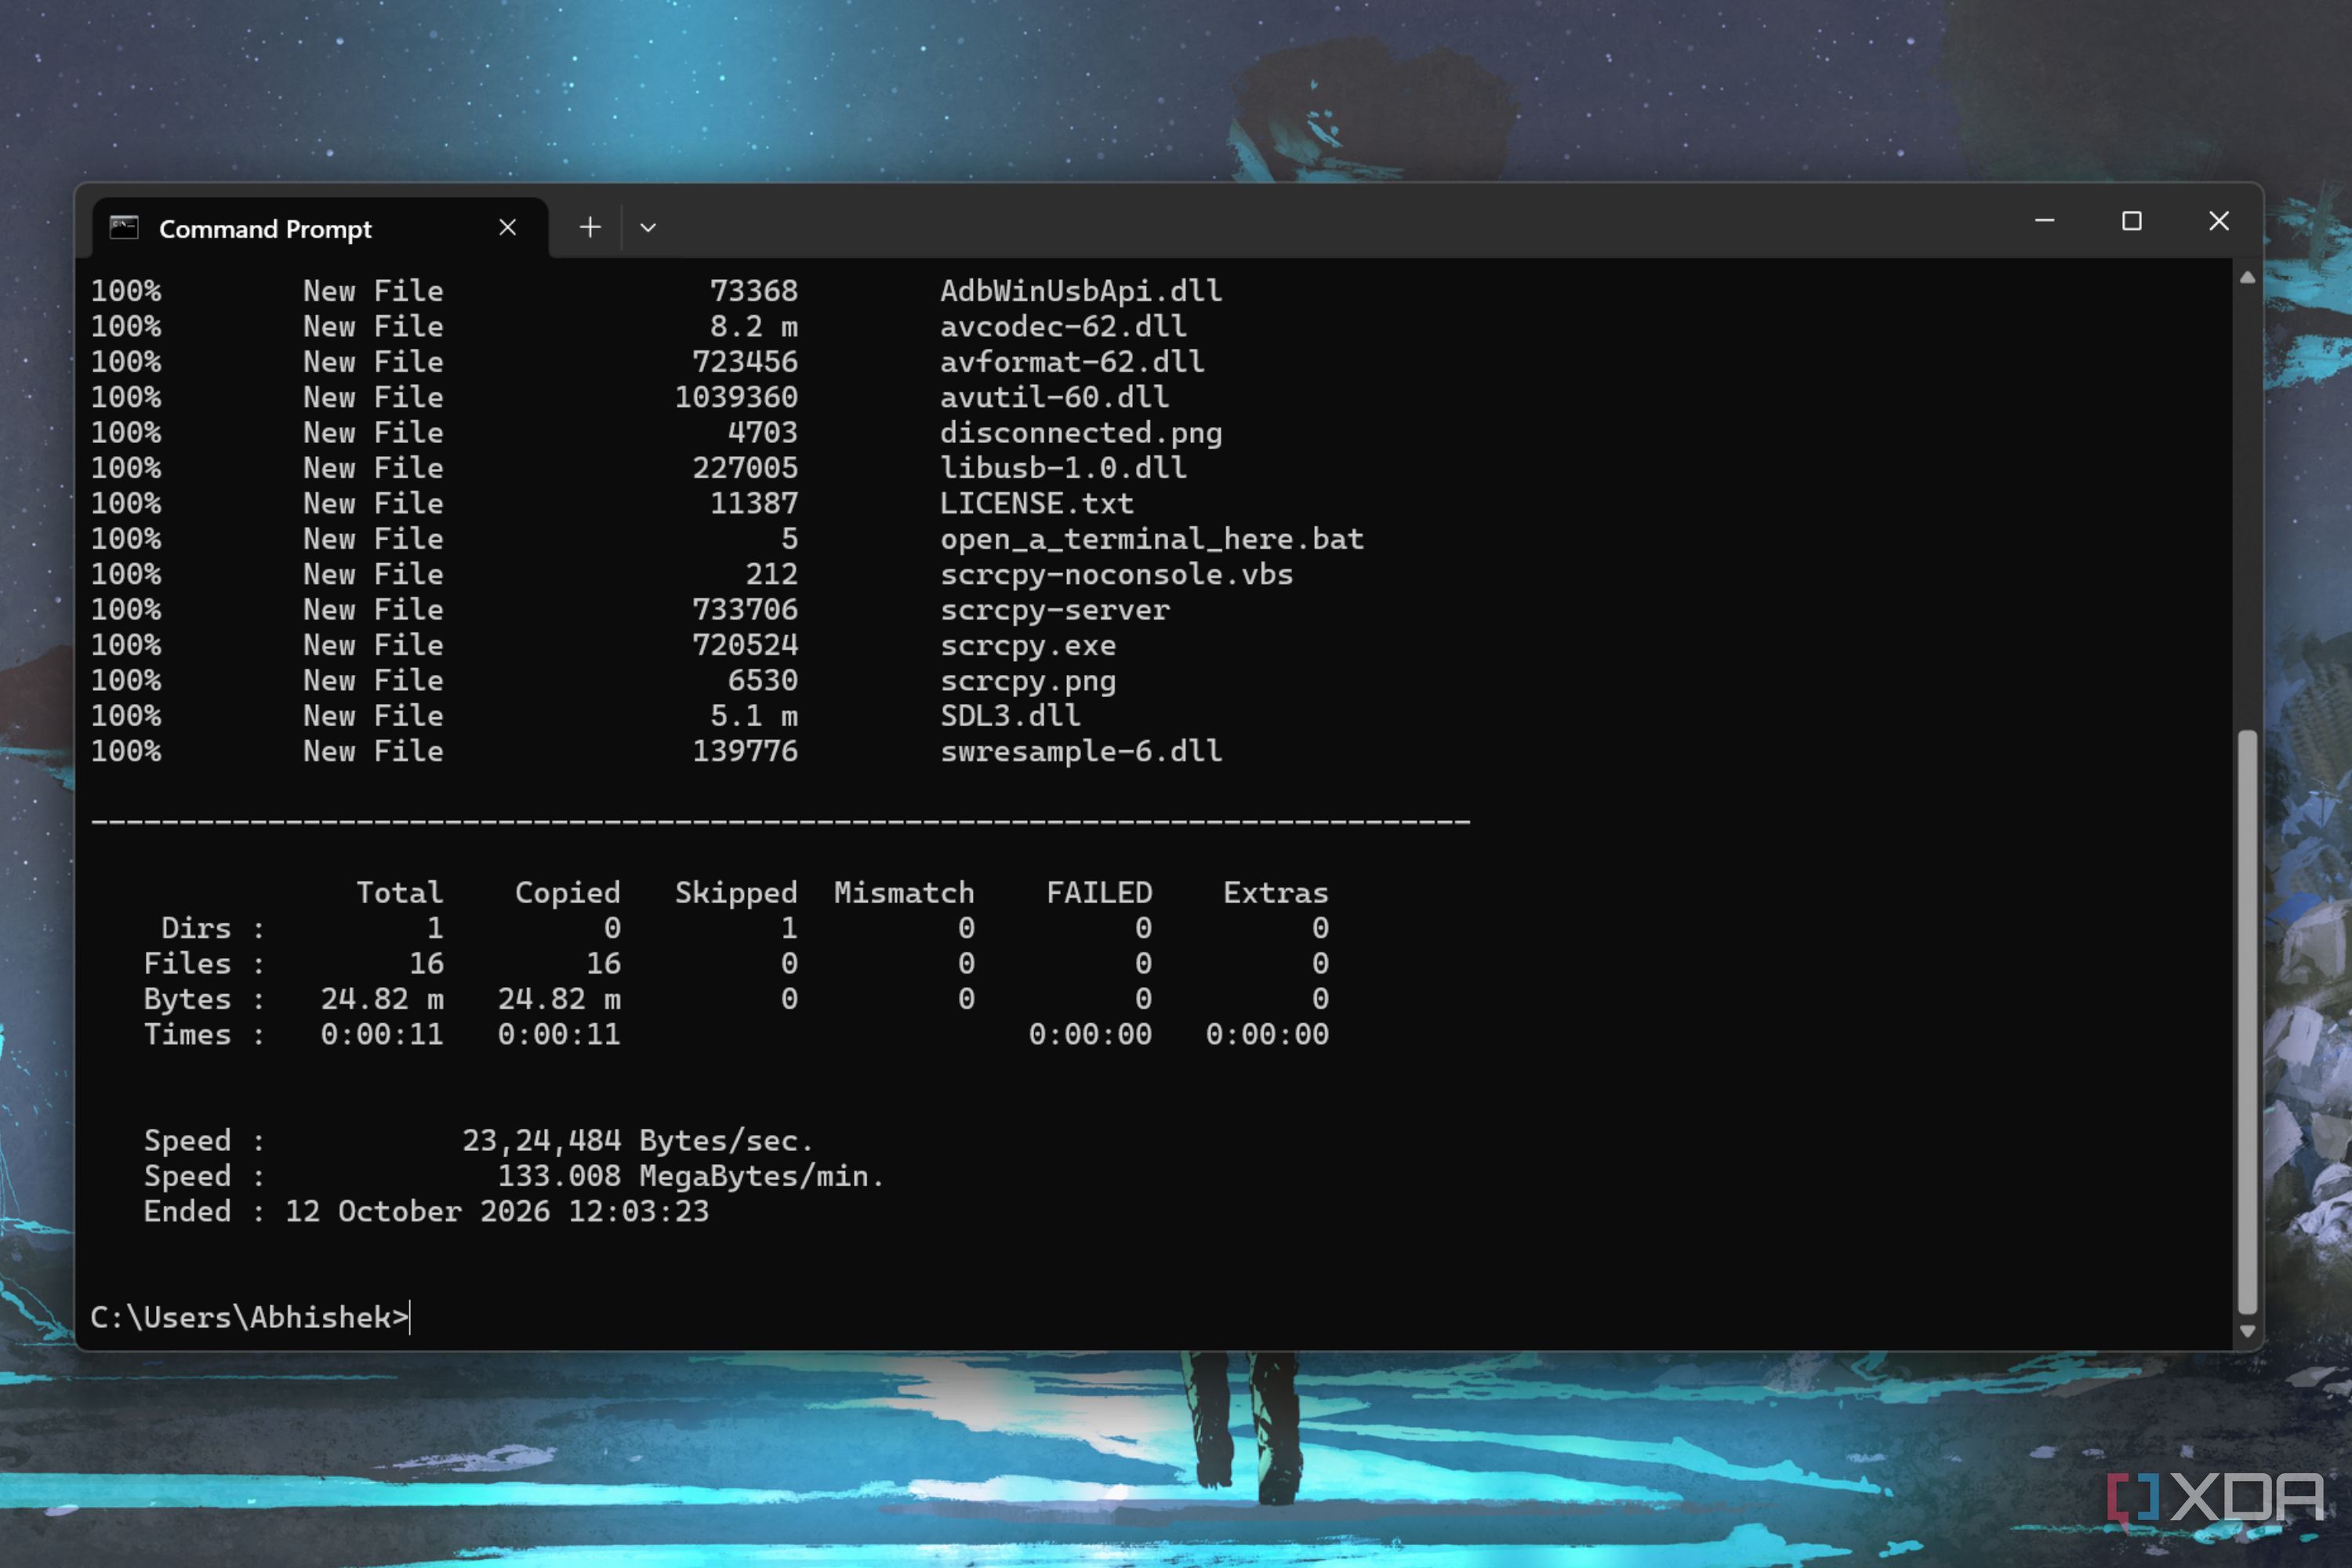Click the scrollbar down arrow
2352x1568 pixels.
tap(2247, 1331)
